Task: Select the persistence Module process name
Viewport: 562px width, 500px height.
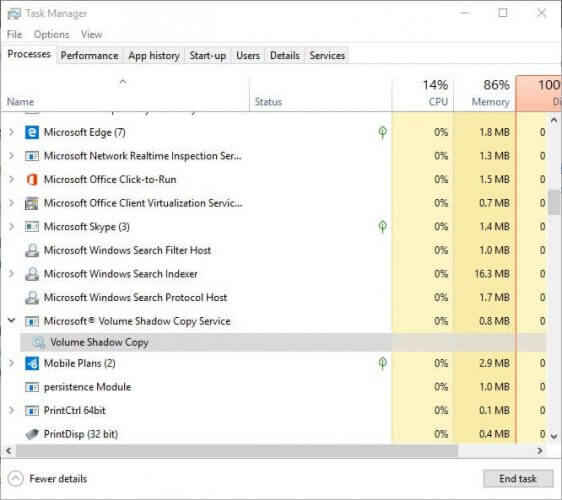Action: pos(87,387)
